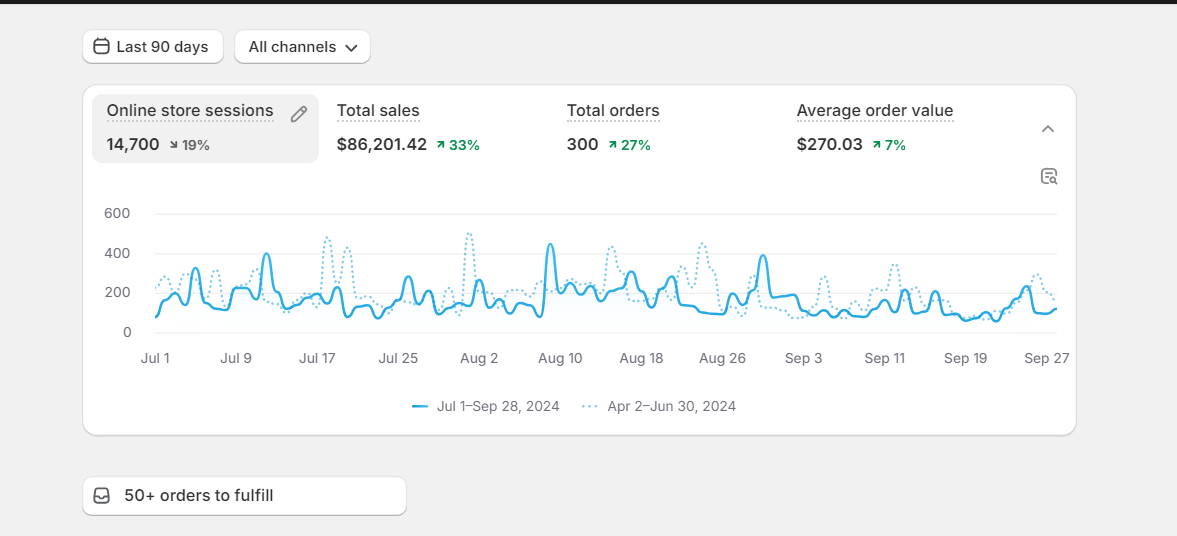
Task: Toggle the Jul 1–Sep 28, 2024 legend series
Action: (x=486, y=406)
